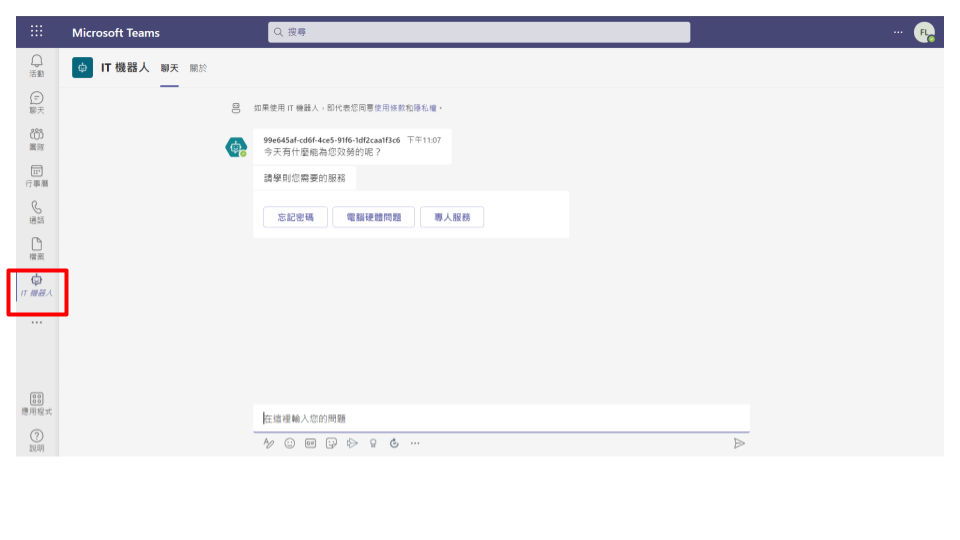Viewport: 960px width, 540px height.
Task: Focus the 在這裡輸入您的問題 message box
Action: (501, 418)
